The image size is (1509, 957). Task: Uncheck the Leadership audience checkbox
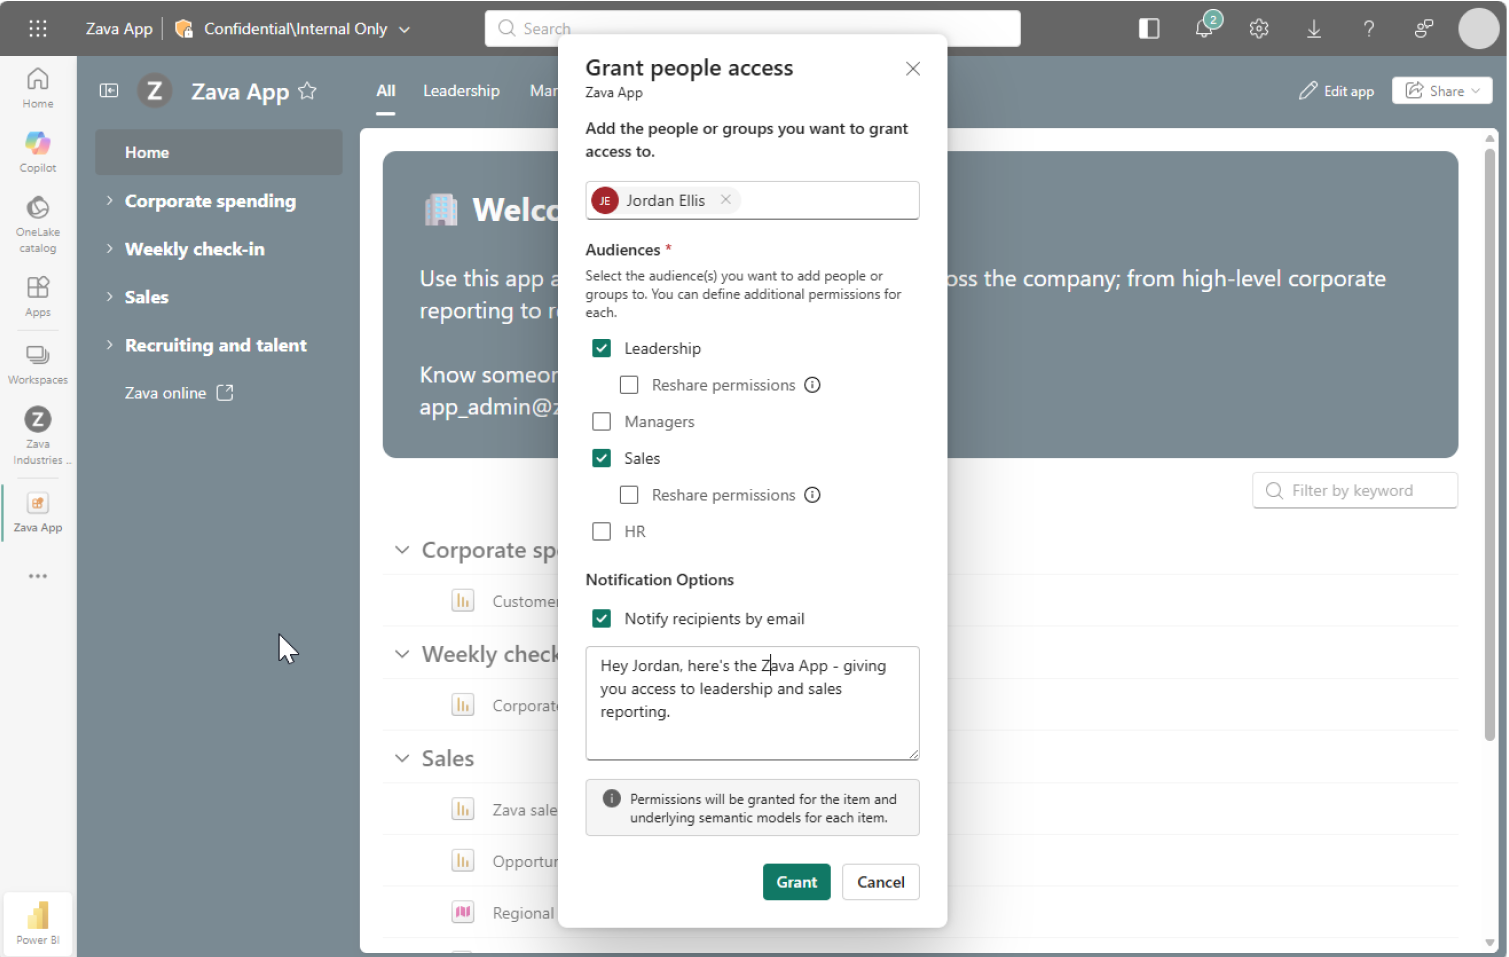[602, 348]
